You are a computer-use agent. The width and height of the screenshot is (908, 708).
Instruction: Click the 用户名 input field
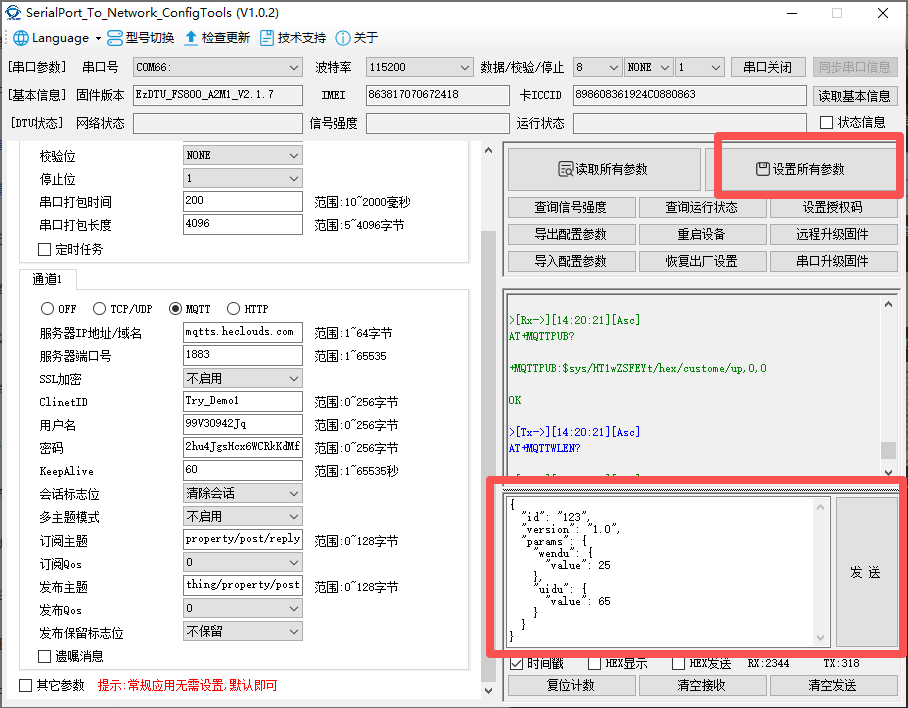(243, 424)
